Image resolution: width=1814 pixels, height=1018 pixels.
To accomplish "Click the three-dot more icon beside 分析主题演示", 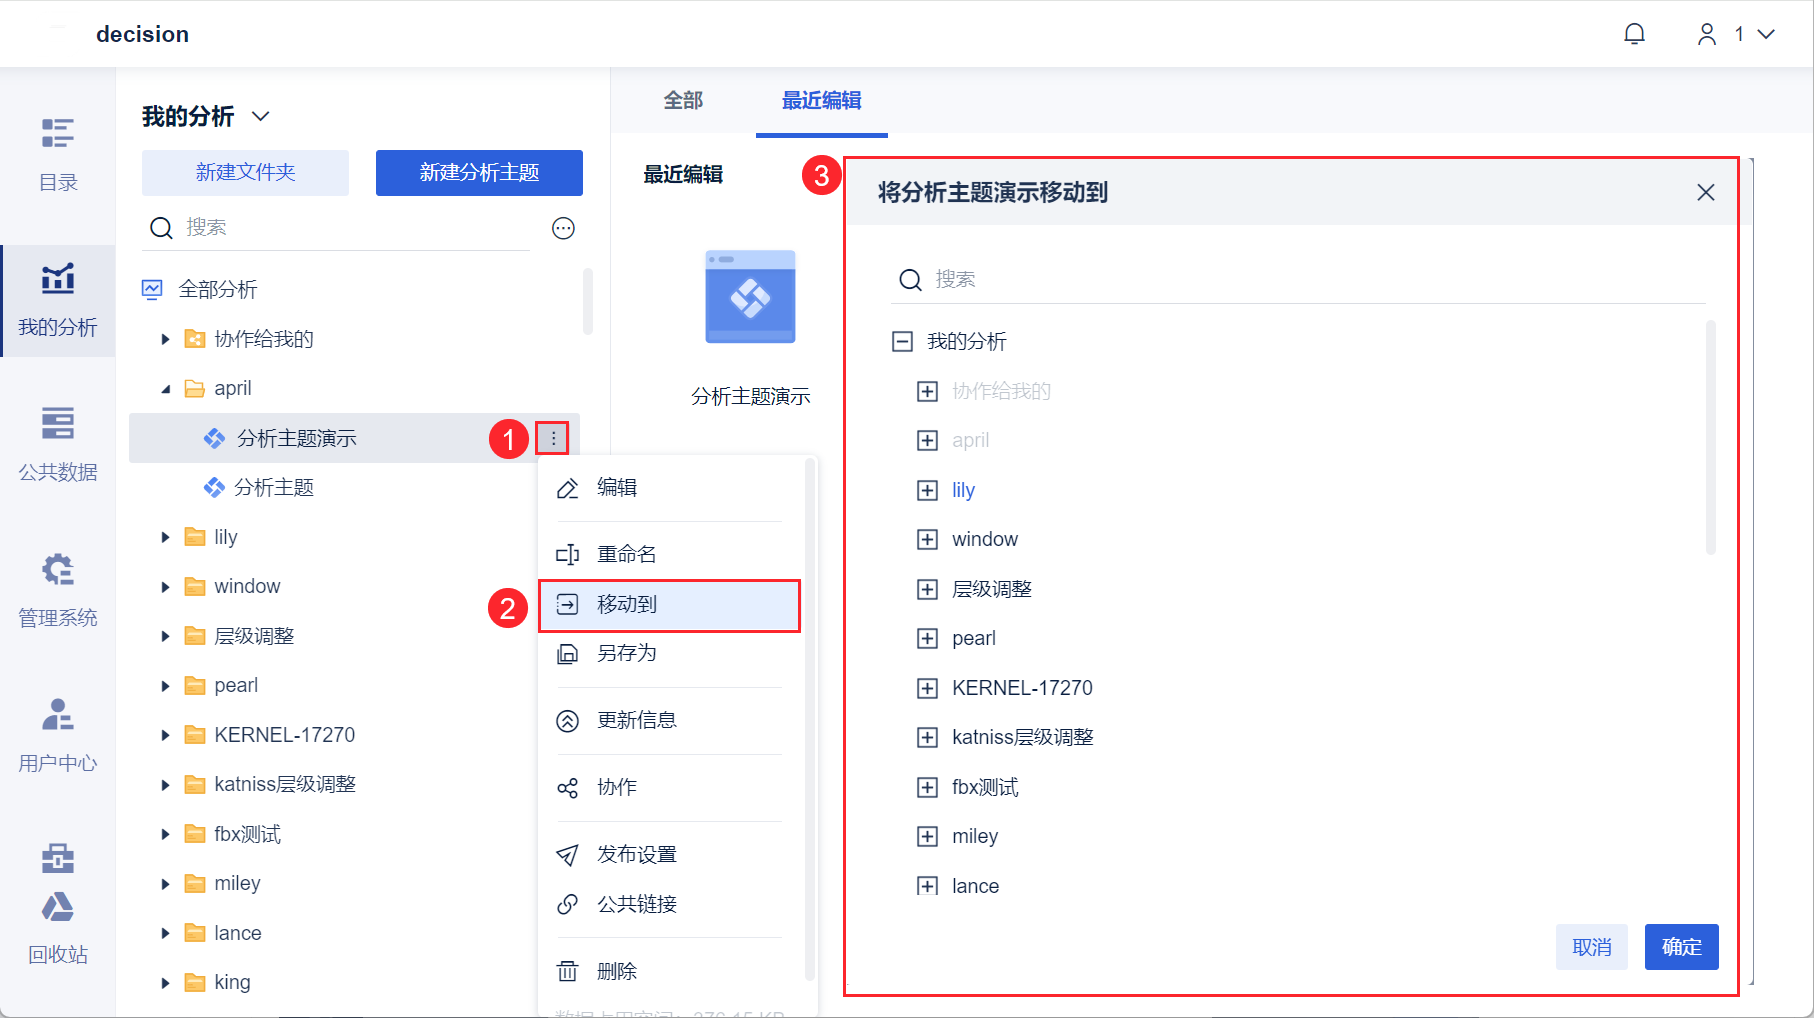I will tap(553, 438).
